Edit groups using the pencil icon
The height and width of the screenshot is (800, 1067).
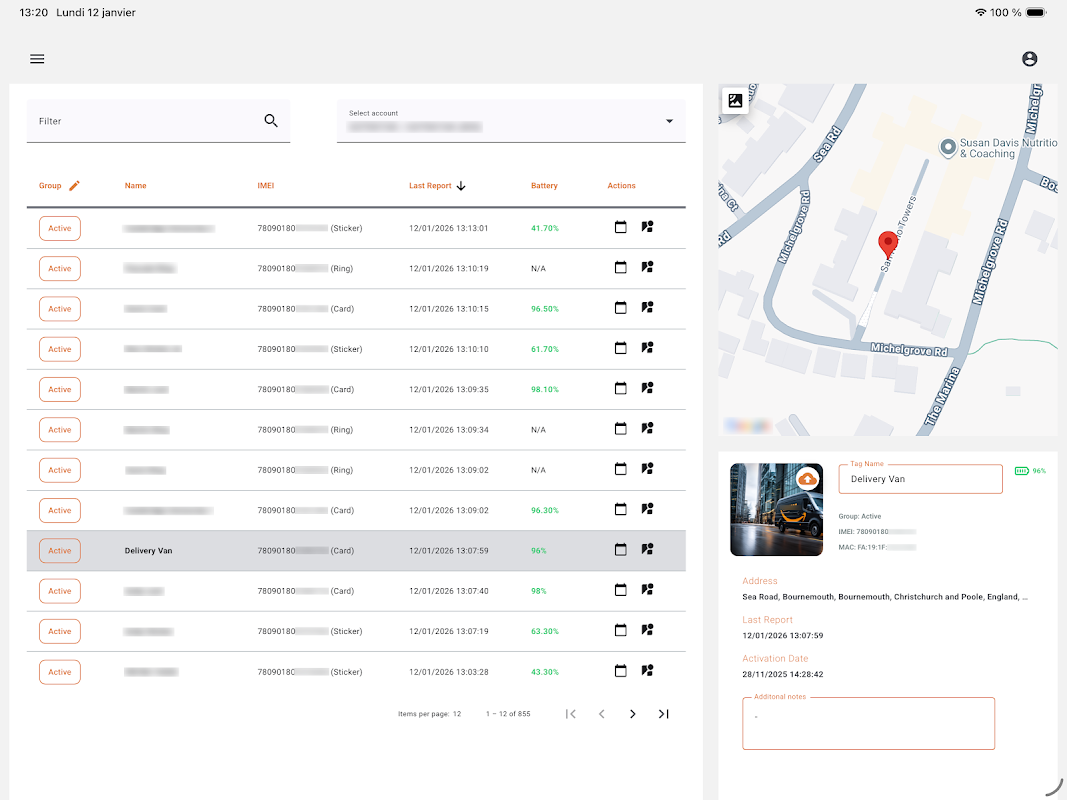pos(74,185)
